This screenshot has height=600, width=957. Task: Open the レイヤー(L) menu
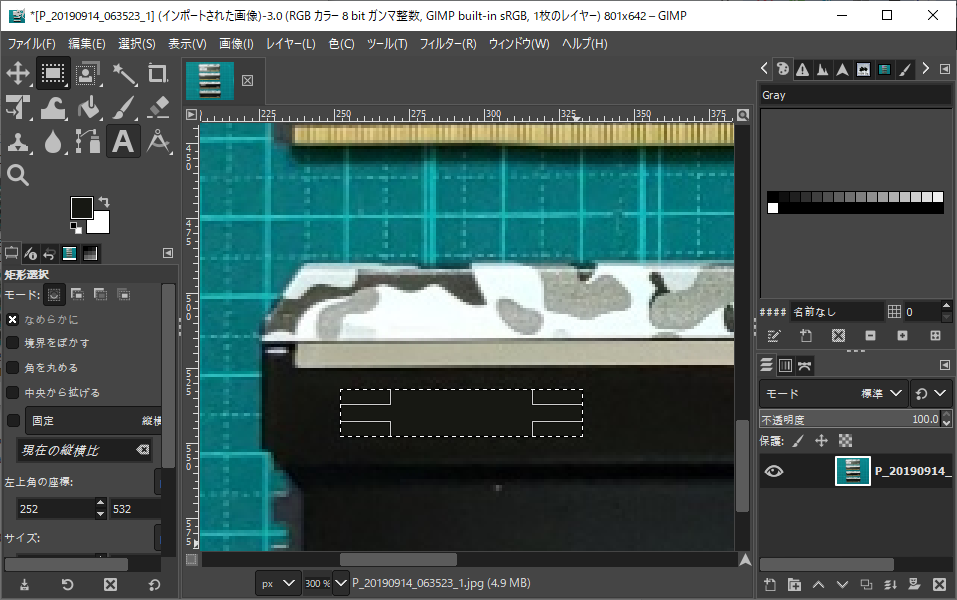pyautogui.click(x=291, y=44)
